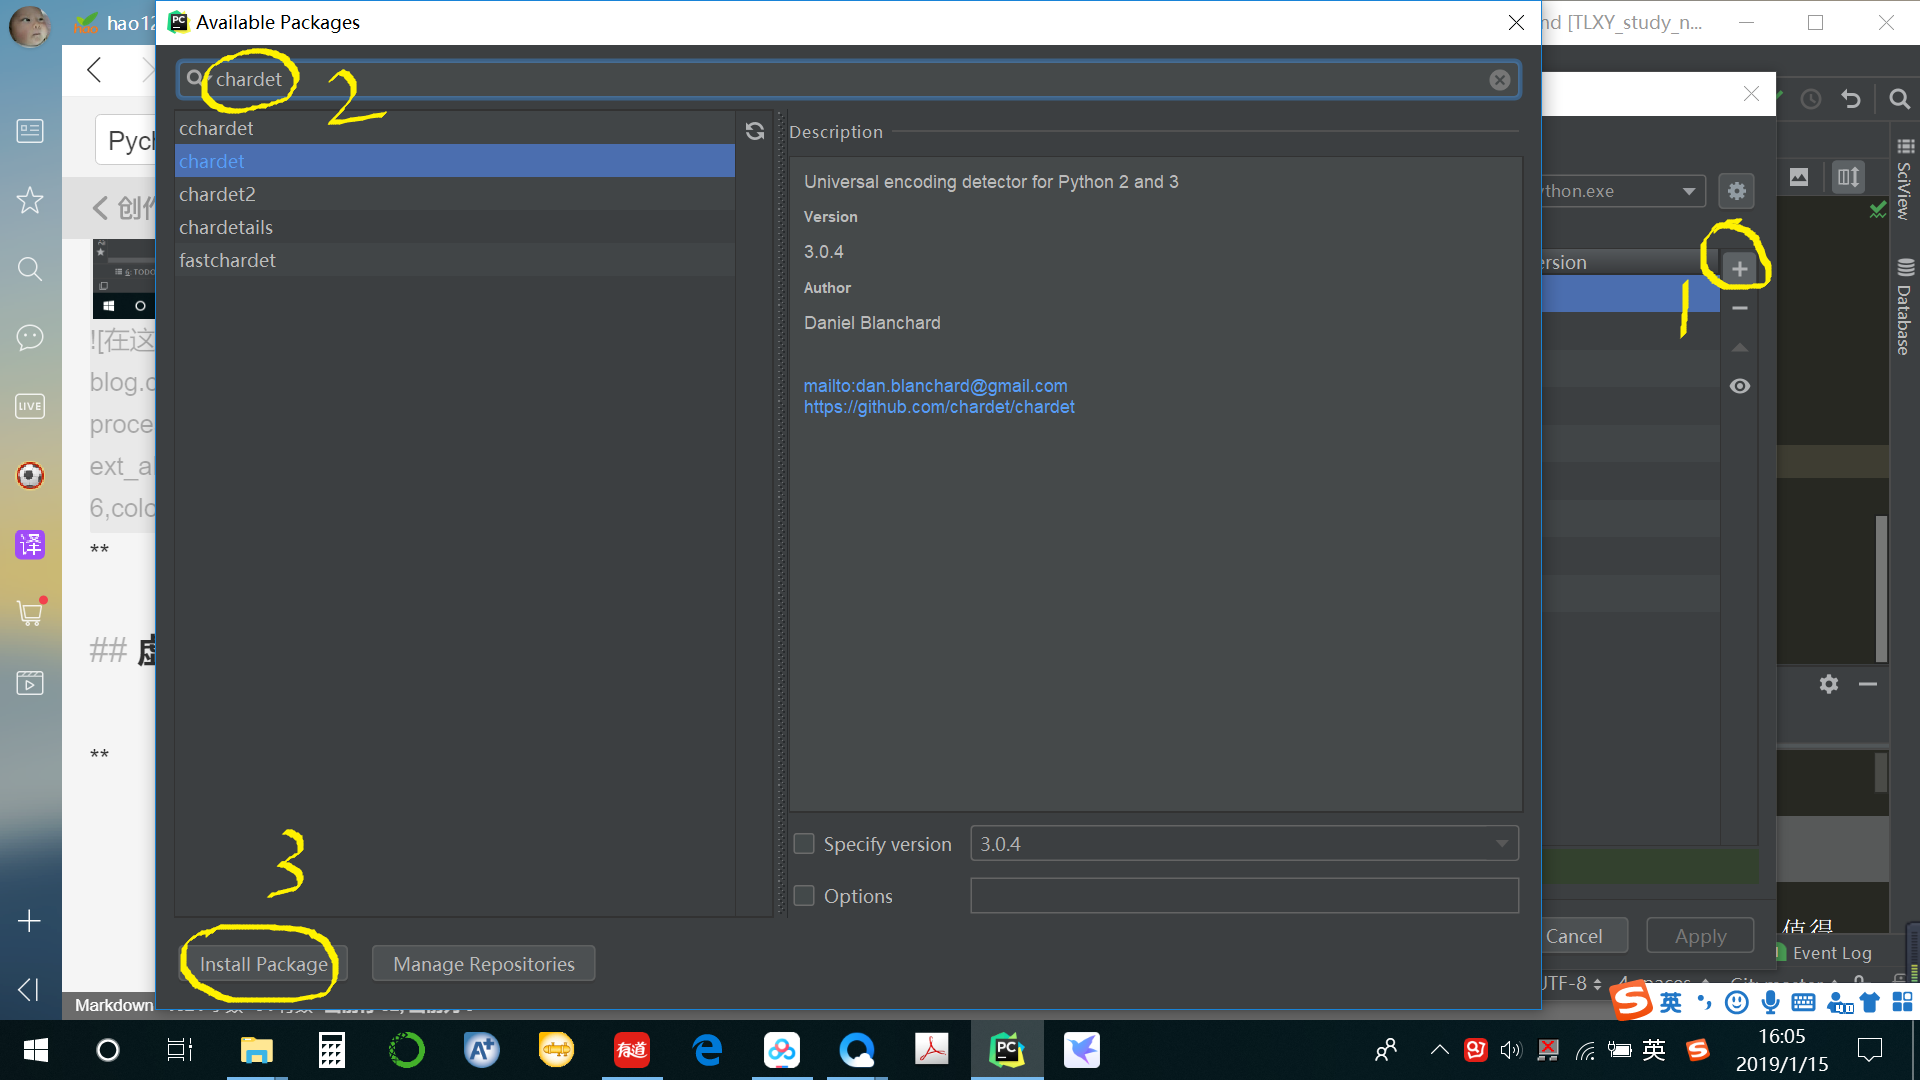Click the Install Package button
The image size is (1920, 1080).
263,964
